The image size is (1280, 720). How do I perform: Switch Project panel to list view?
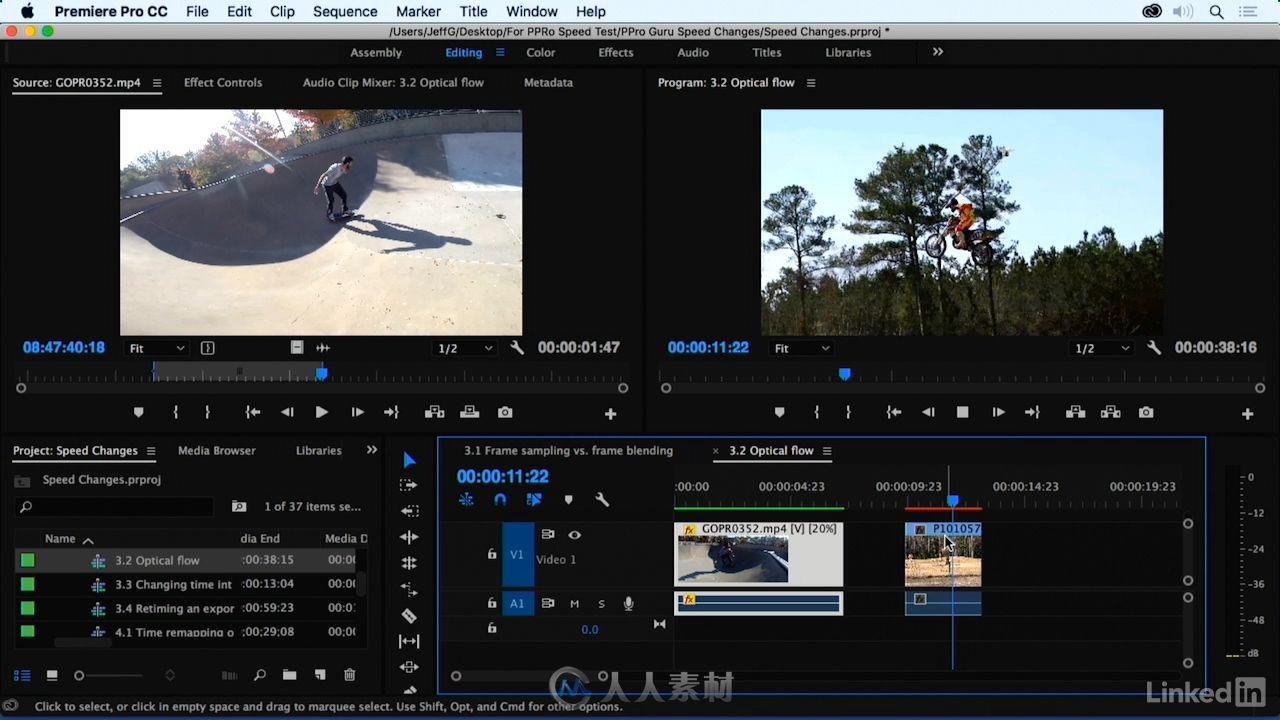pyautogui.click(x=22, y=675)
